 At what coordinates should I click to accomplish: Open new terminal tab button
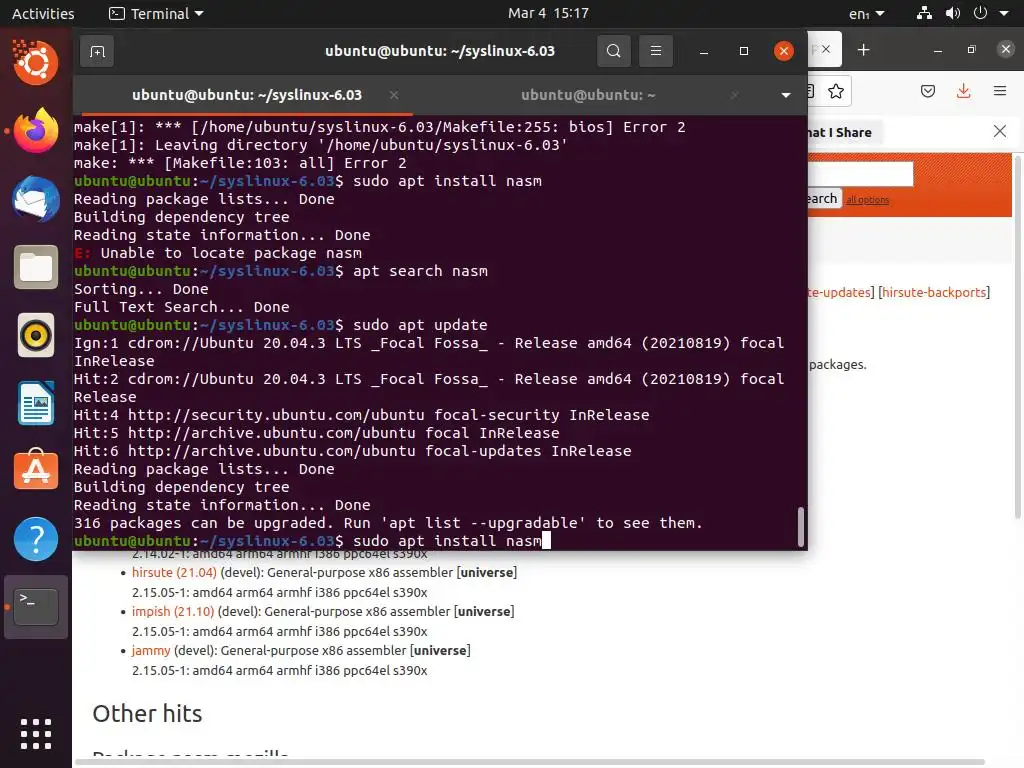point(97,51)
